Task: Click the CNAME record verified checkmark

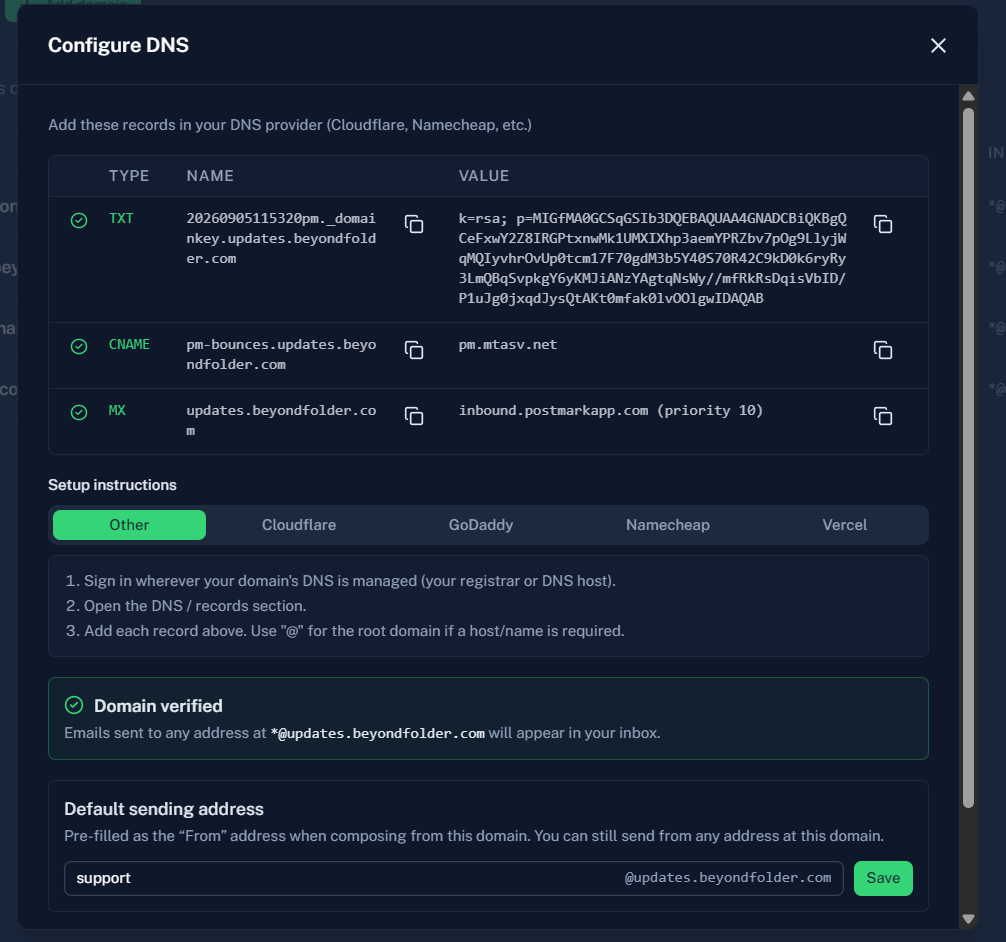Action: [x=79, y=347]
